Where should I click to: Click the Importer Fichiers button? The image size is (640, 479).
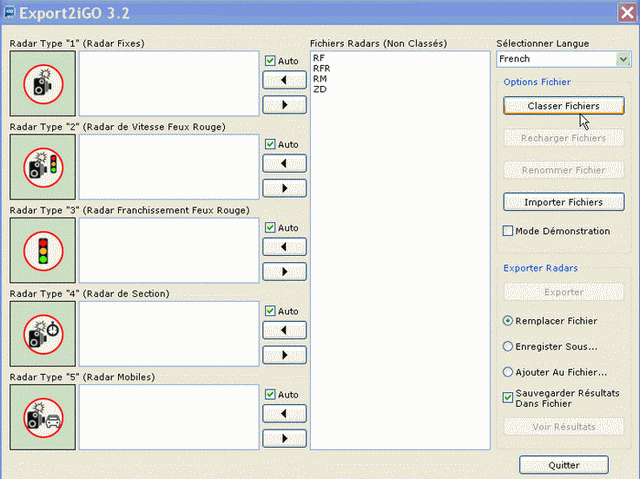coord(563,202)
